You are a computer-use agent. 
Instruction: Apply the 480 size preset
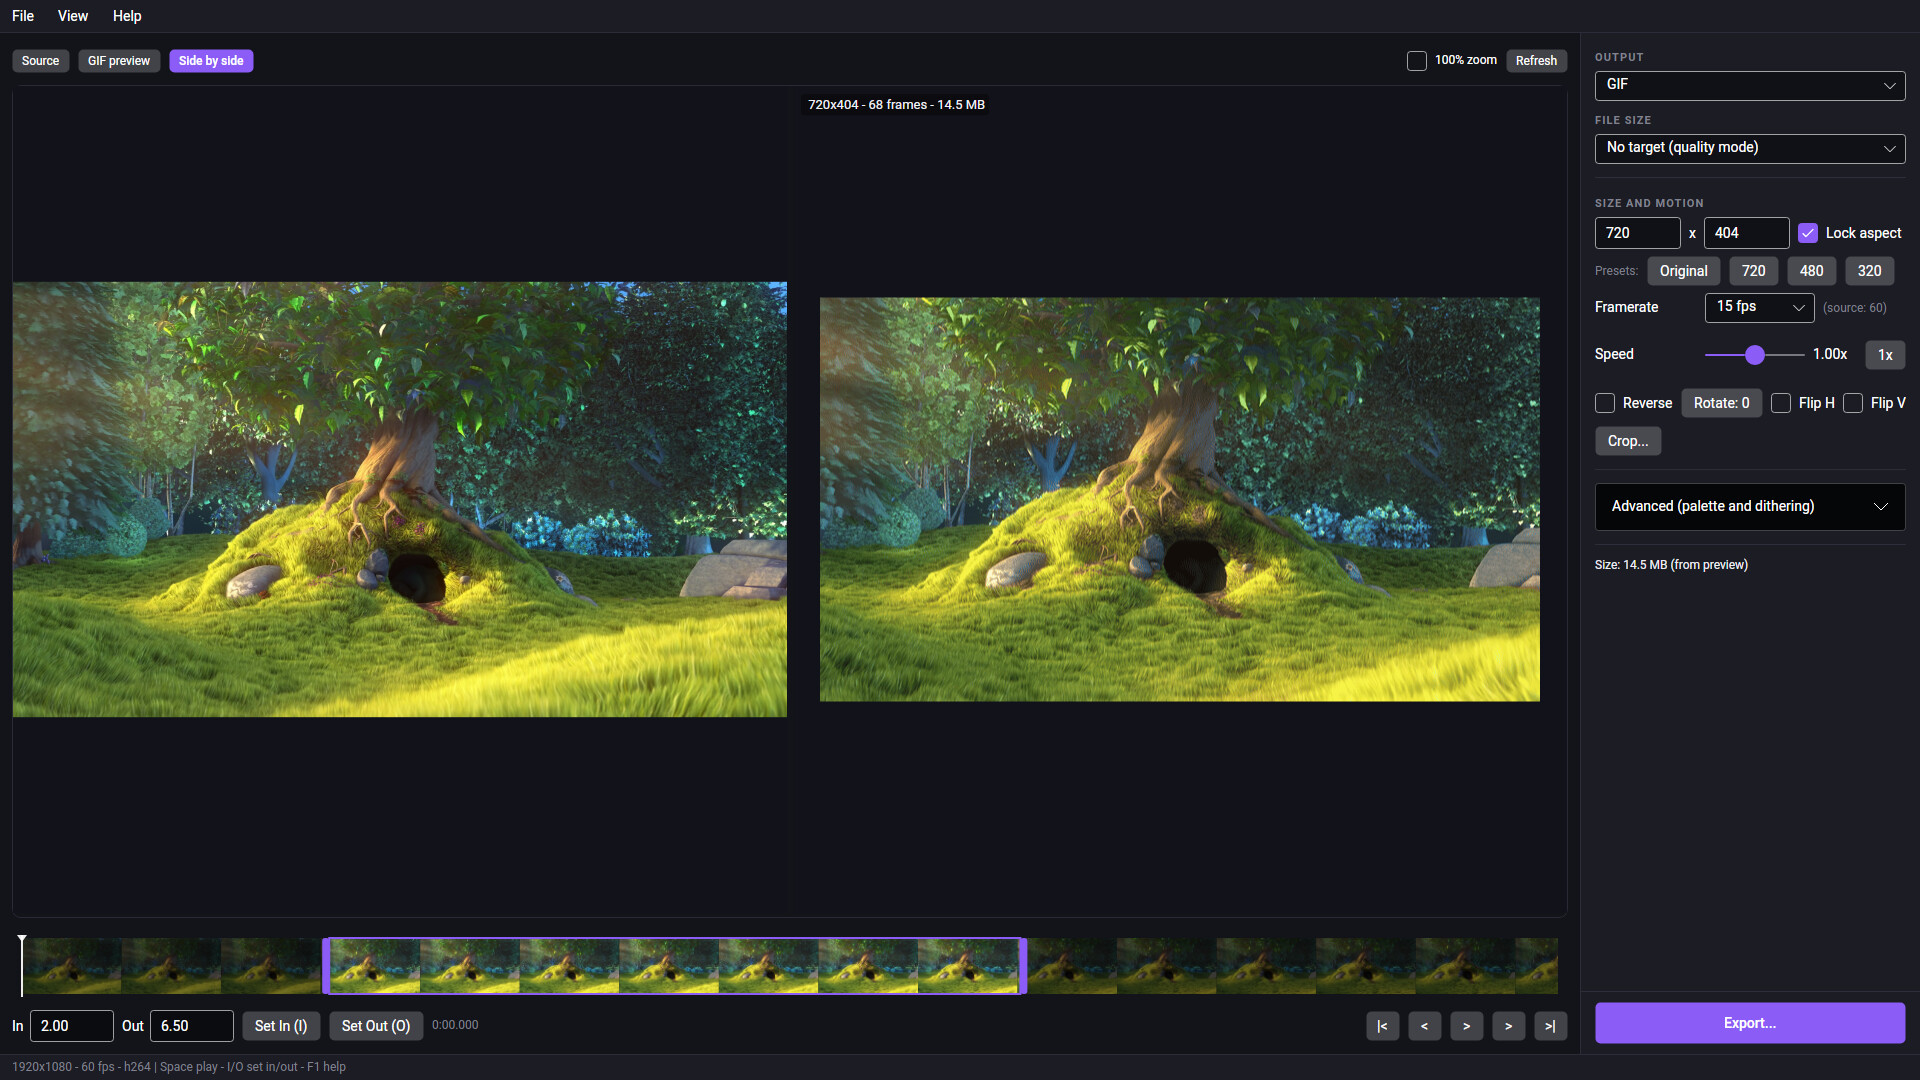point(1811,271)
